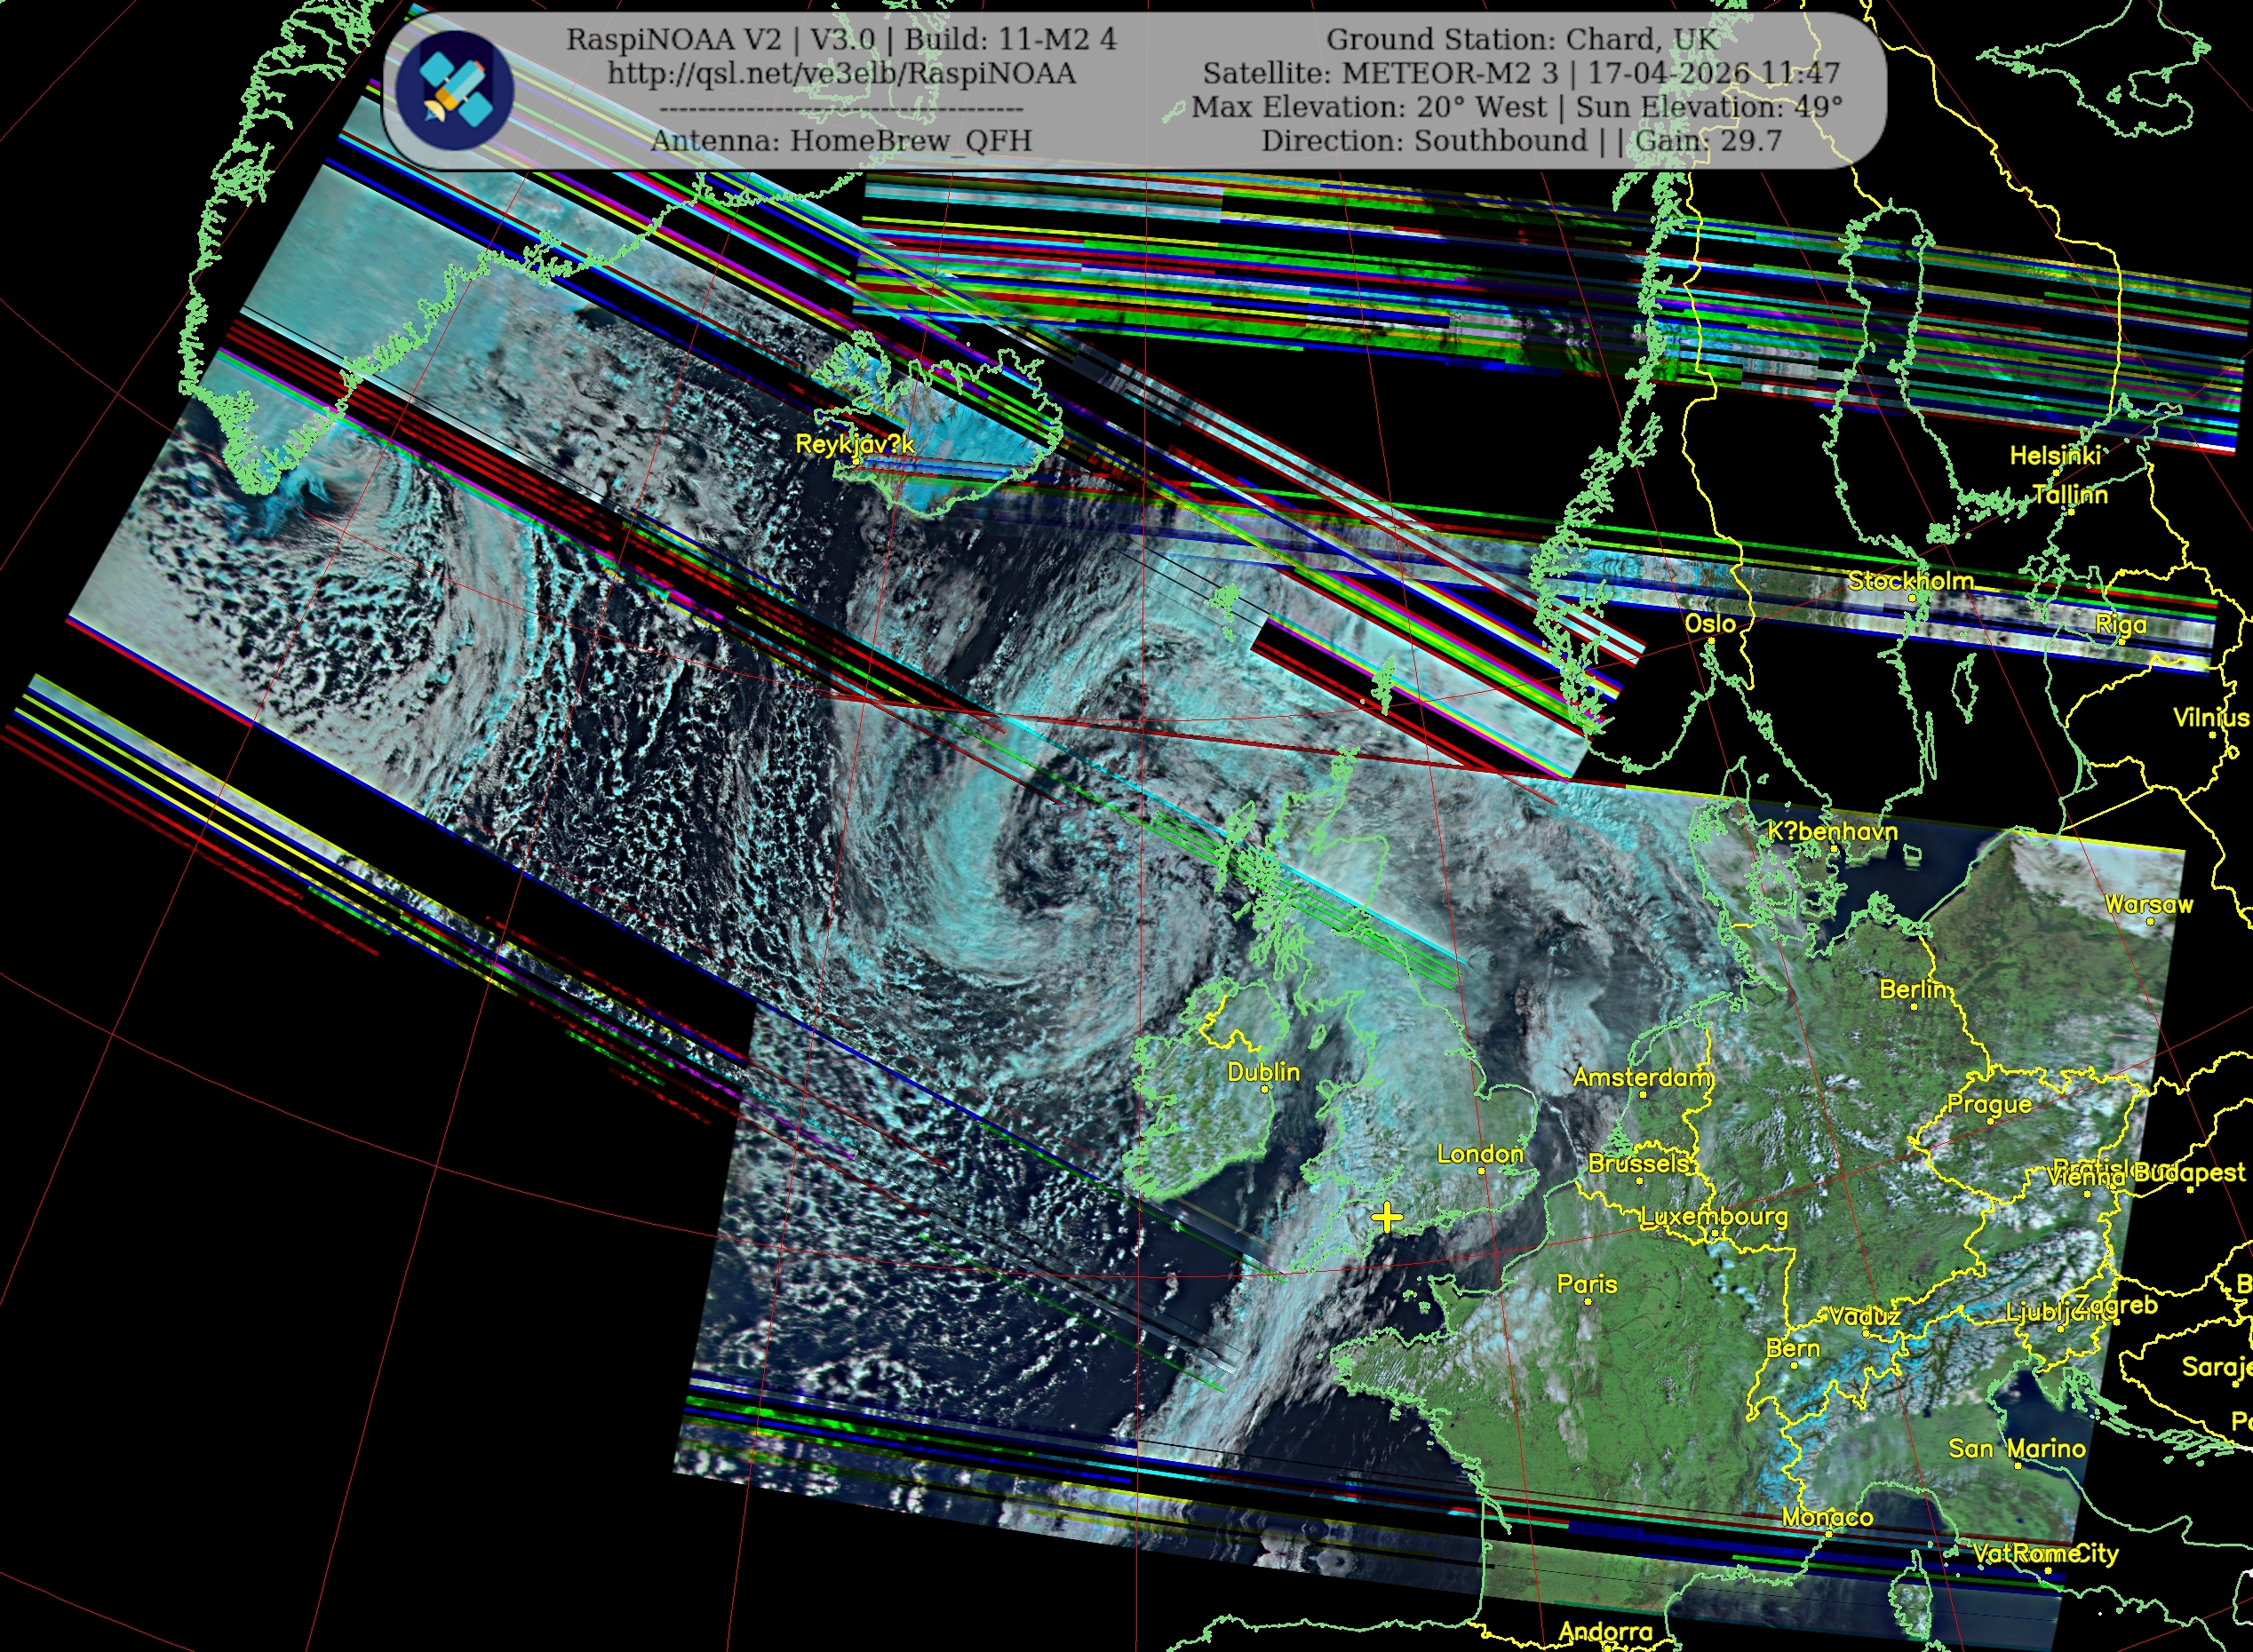Click the Prague city label
This screenshot has height=1652, width=2253.
click(1989, 1105)
